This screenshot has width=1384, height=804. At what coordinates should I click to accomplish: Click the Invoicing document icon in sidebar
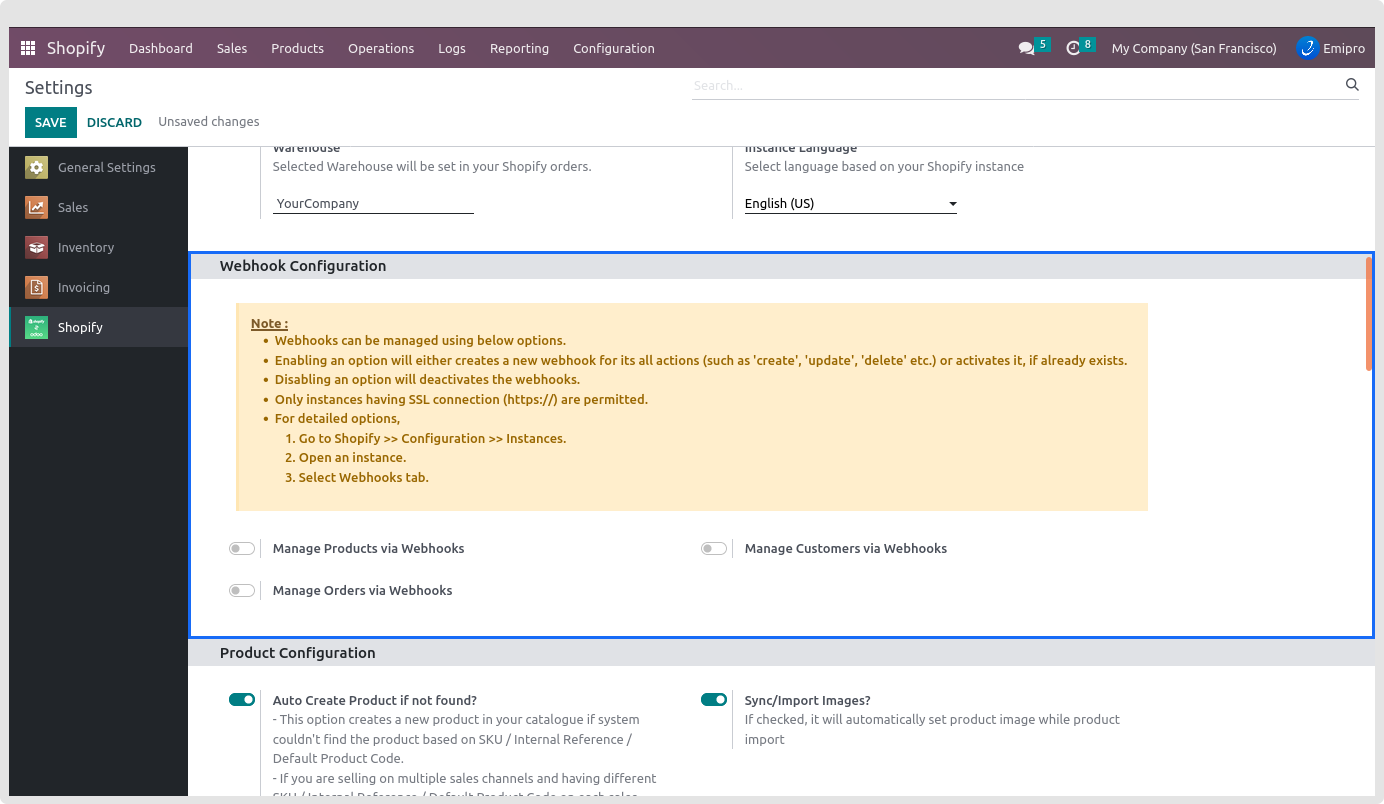[x=37, y=287]
